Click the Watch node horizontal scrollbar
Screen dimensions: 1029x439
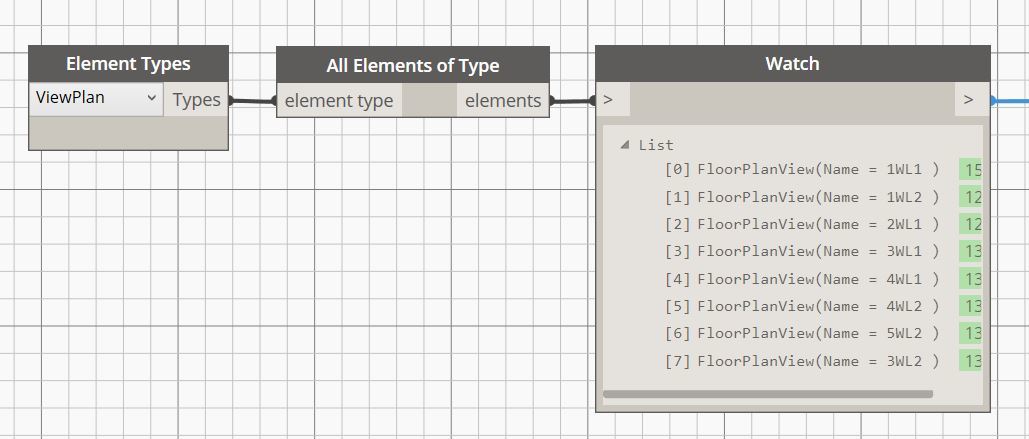768,394
